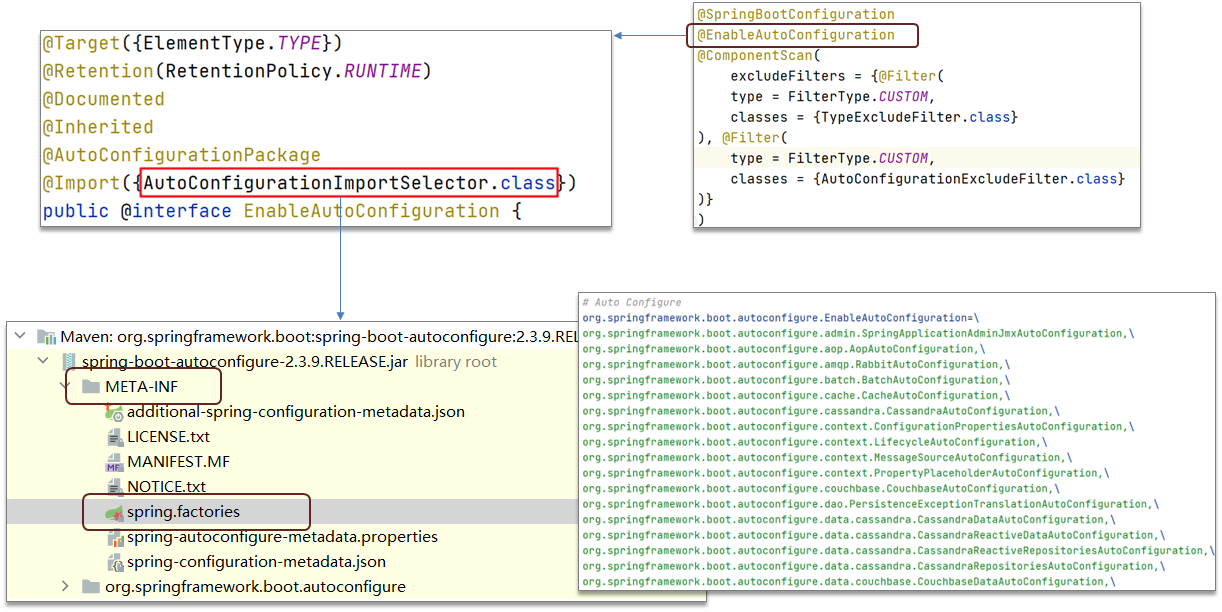The image size is (1222, 612).
Task: Click the @AutoConfigurationPackage annotation
Action: [181, 155]
